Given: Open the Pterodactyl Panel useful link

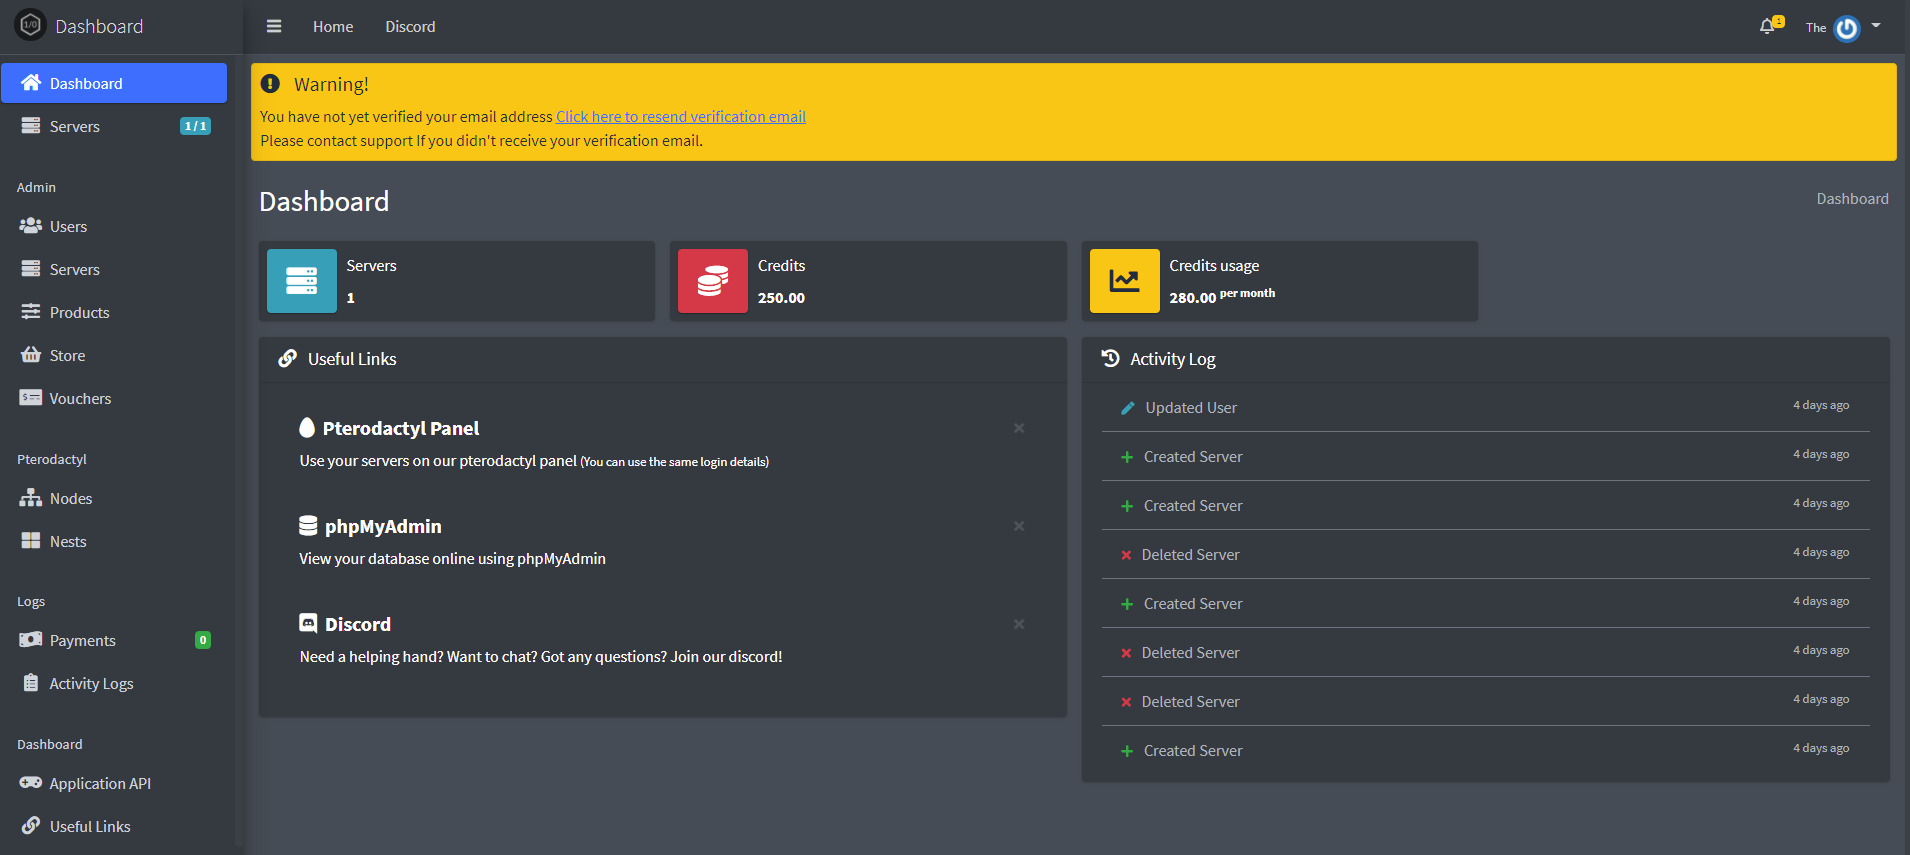Looking at the screenshot, I should pos(401,428).
